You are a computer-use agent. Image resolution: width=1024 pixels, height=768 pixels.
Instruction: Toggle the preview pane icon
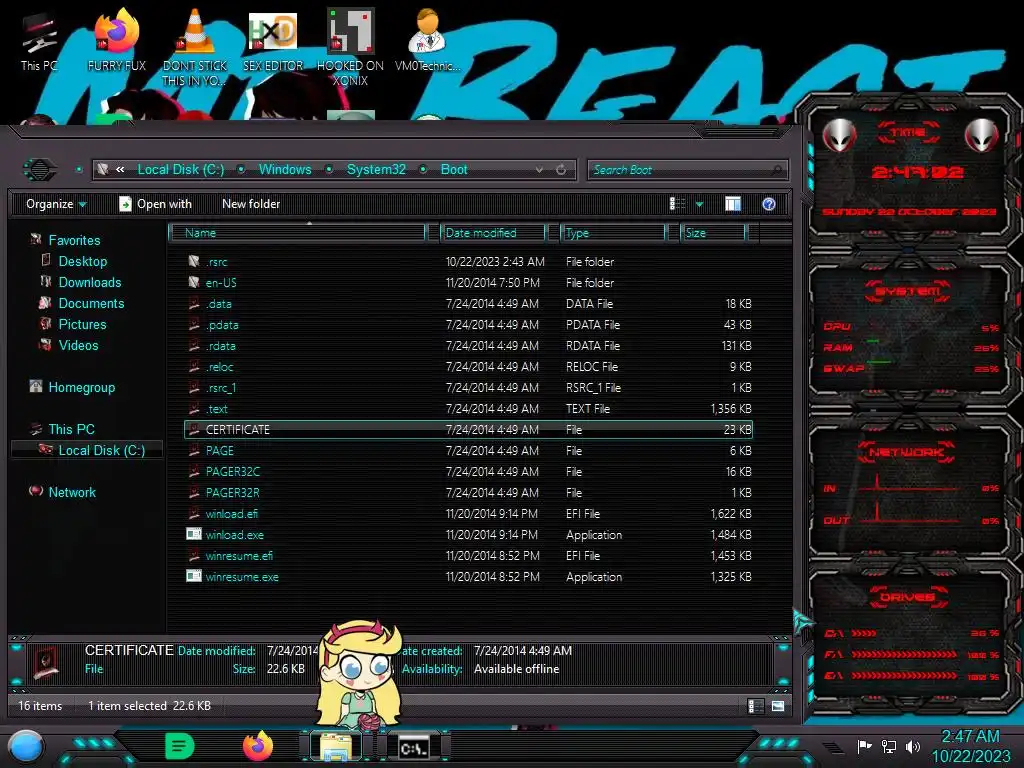(733, 204)
